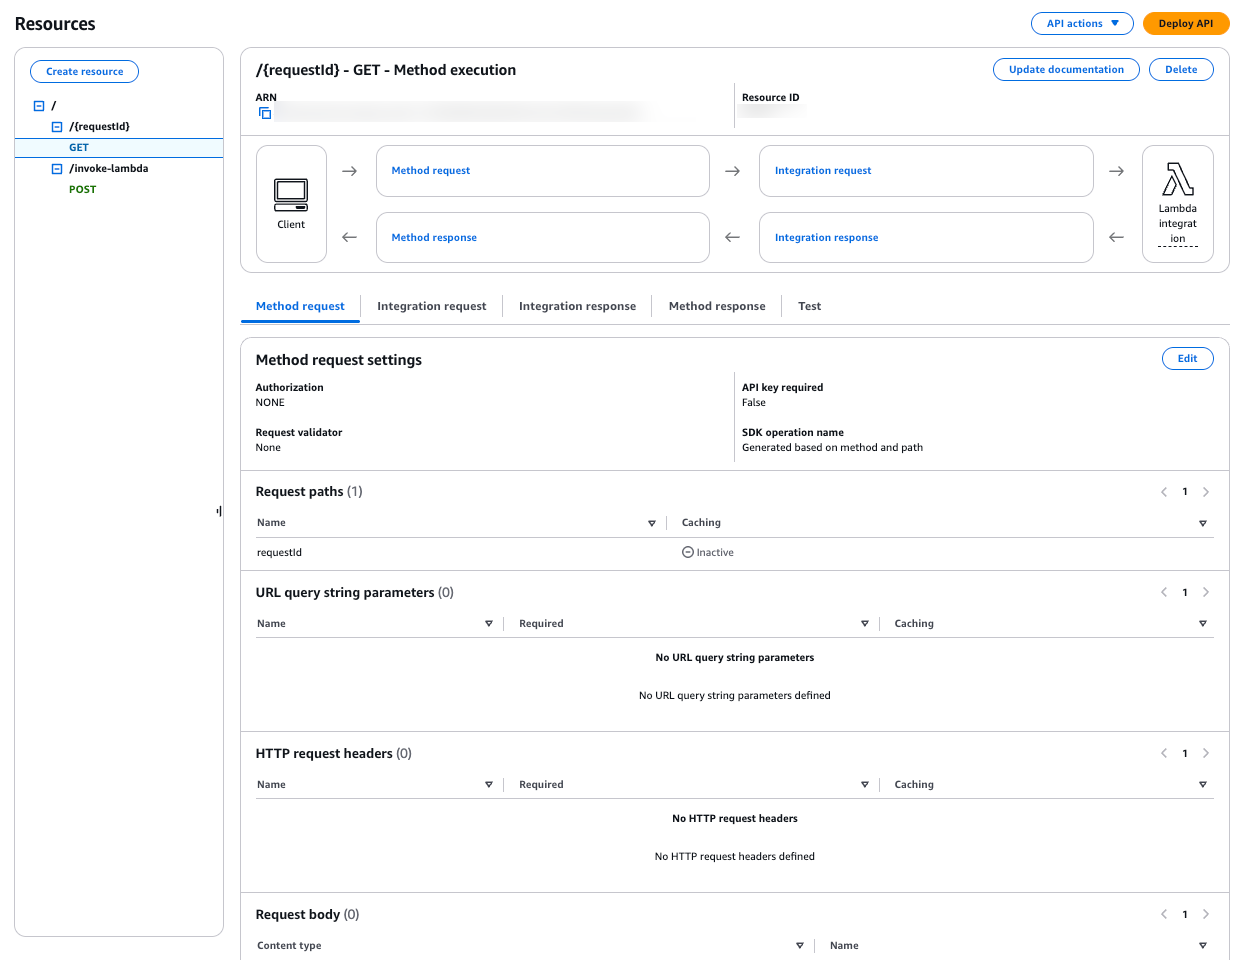
Task: Collapse the Resources sidebar panel
Action: pos(218,510)
